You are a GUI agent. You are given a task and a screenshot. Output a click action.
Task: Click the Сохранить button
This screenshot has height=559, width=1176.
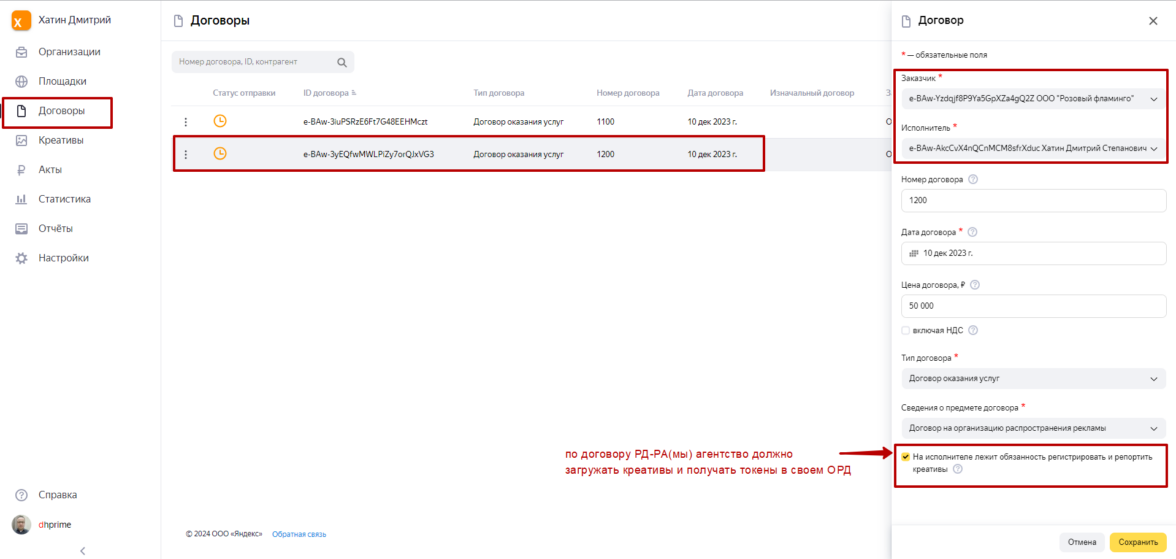coord(1137,542)
